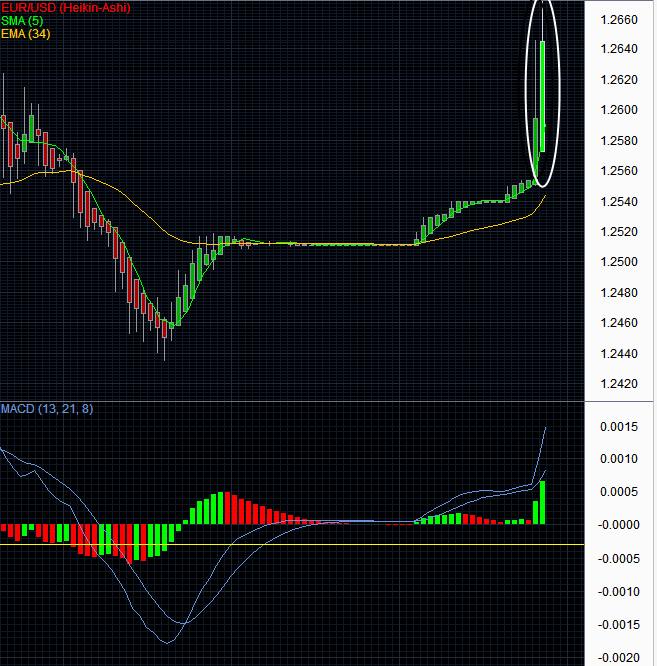Screen dimensions: 657x666
Task: Click the 1.2660 price axis value
Action: [x=619, y=20]
